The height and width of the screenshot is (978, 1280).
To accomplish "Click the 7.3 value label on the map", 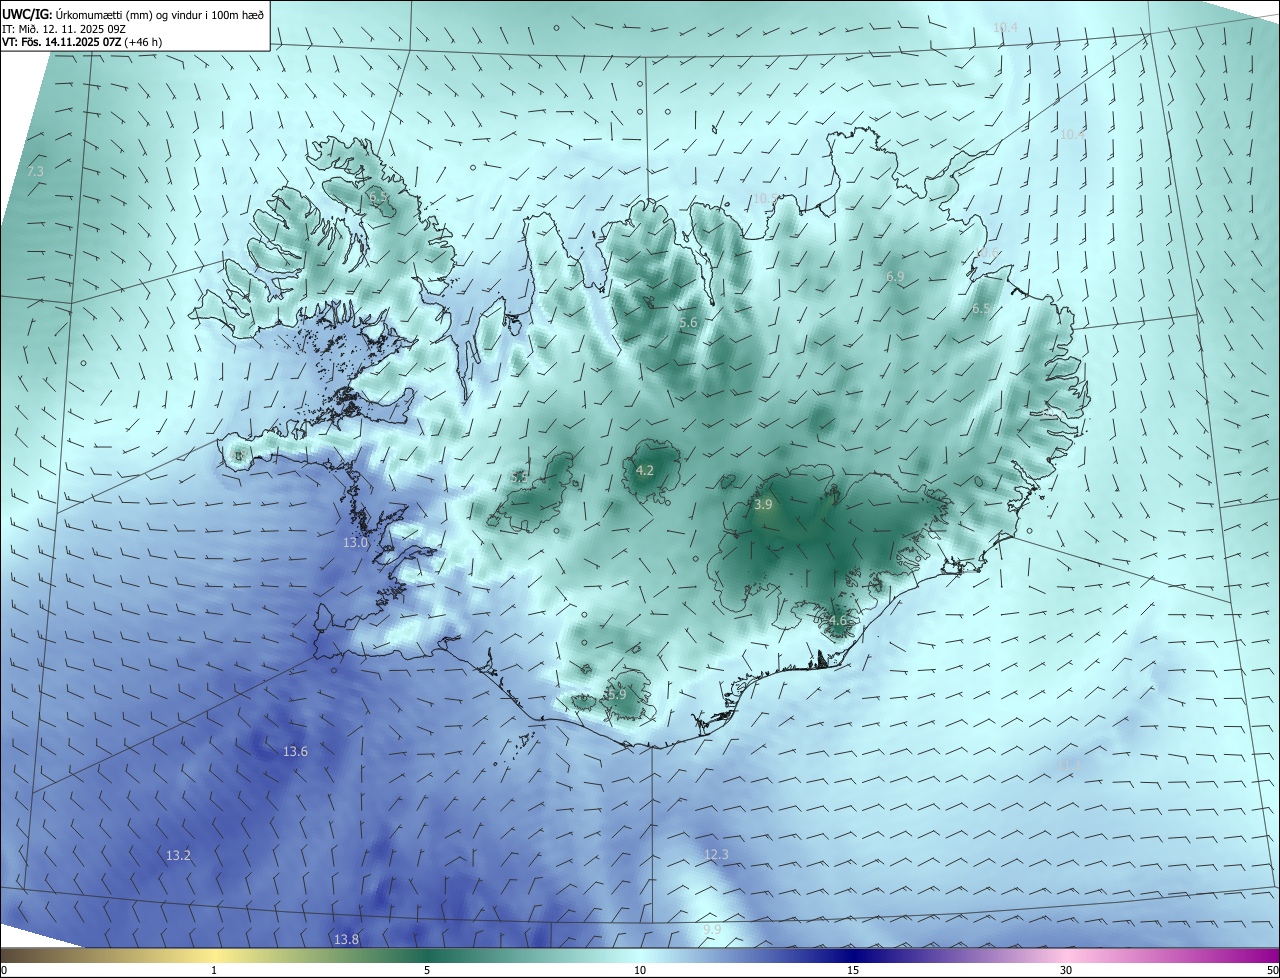I will pos(35,172).
